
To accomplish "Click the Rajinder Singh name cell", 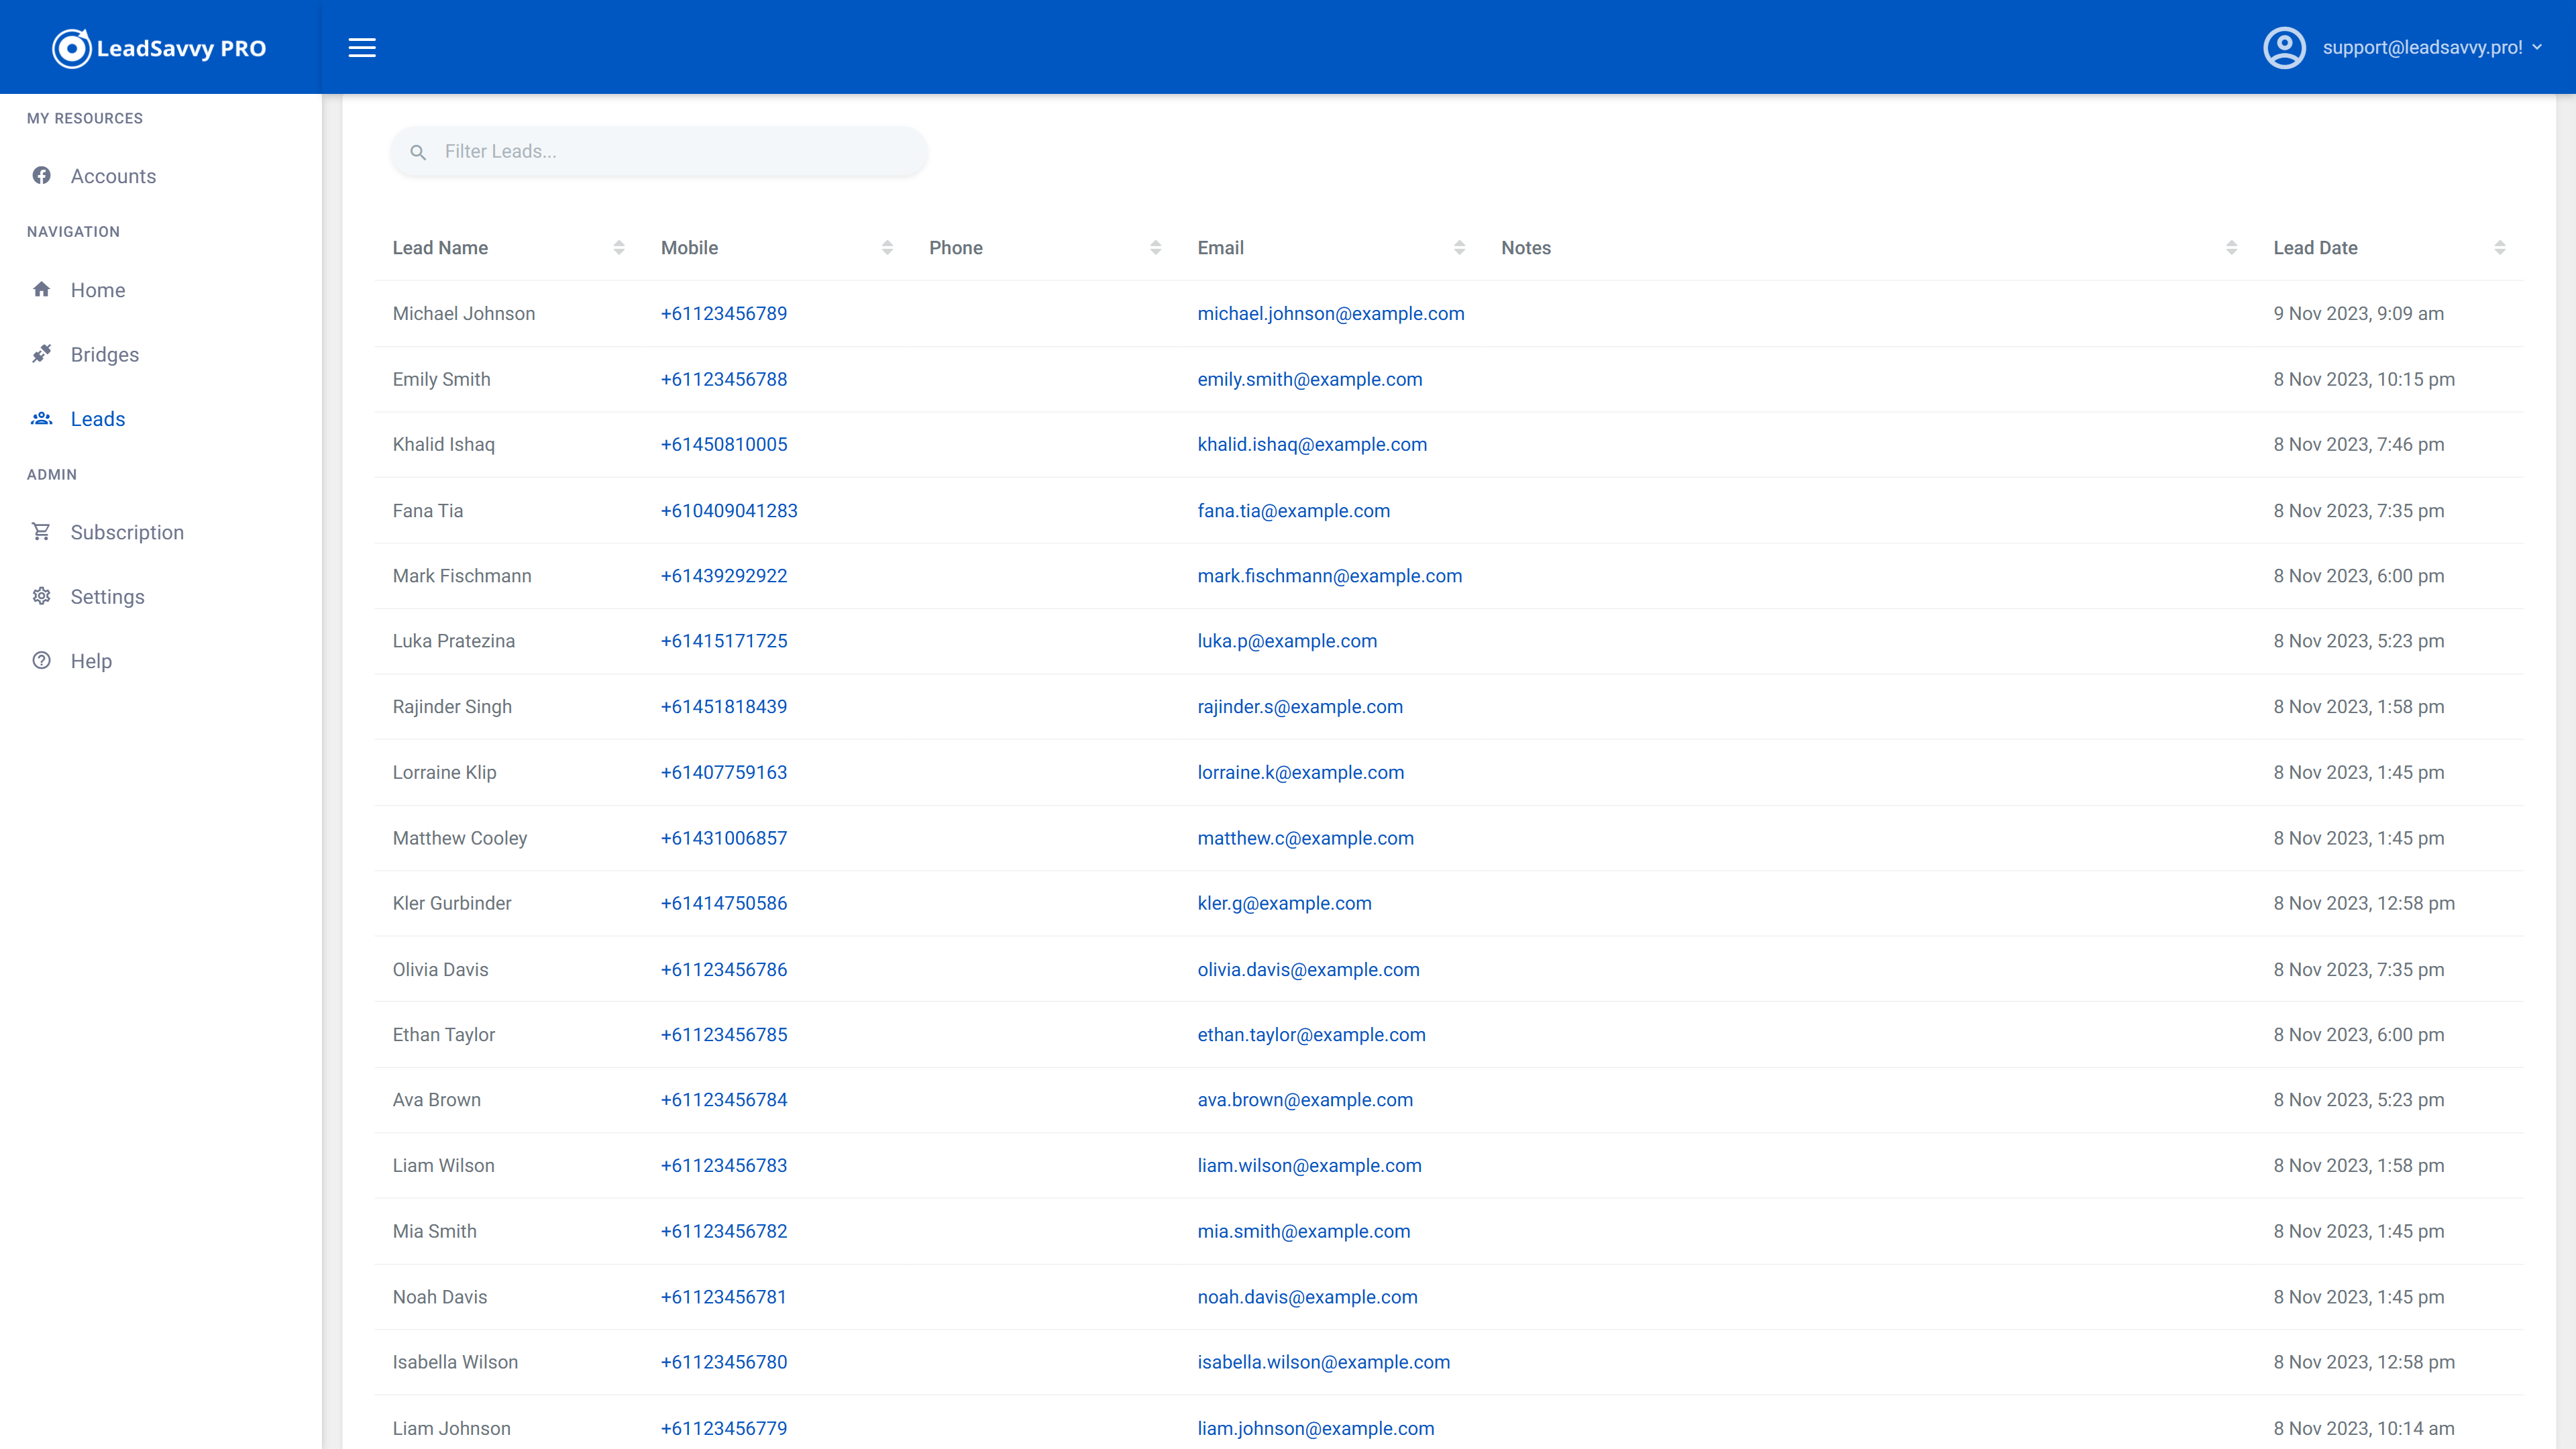I will 452,707.
